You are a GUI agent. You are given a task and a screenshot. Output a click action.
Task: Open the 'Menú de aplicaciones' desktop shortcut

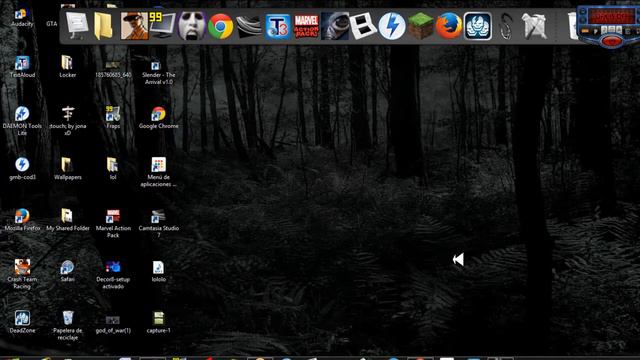point(158,172)
